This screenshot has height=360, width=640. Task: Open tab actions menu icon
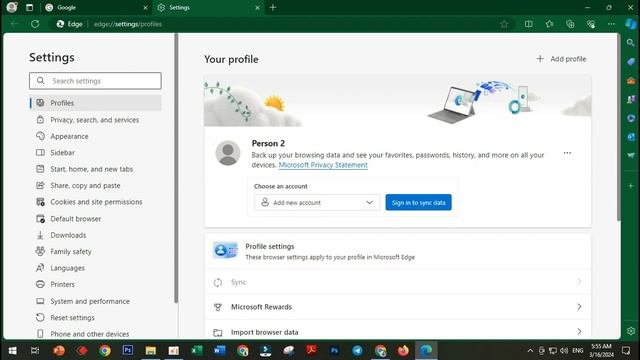point(29,7)
